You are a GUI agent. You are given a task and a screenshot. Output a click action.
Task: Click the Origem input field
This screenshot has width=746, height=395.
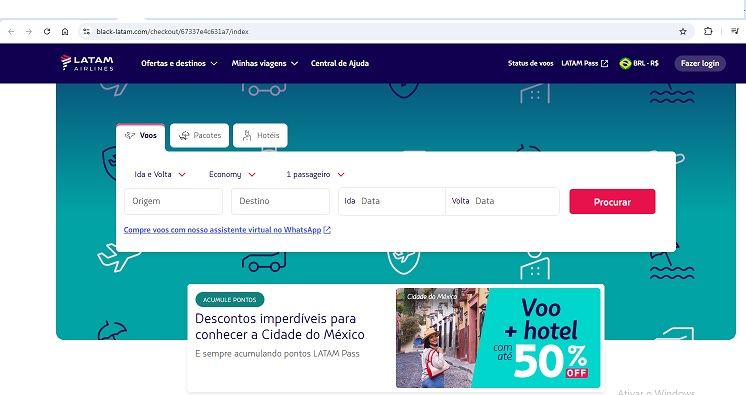(173, 201)
